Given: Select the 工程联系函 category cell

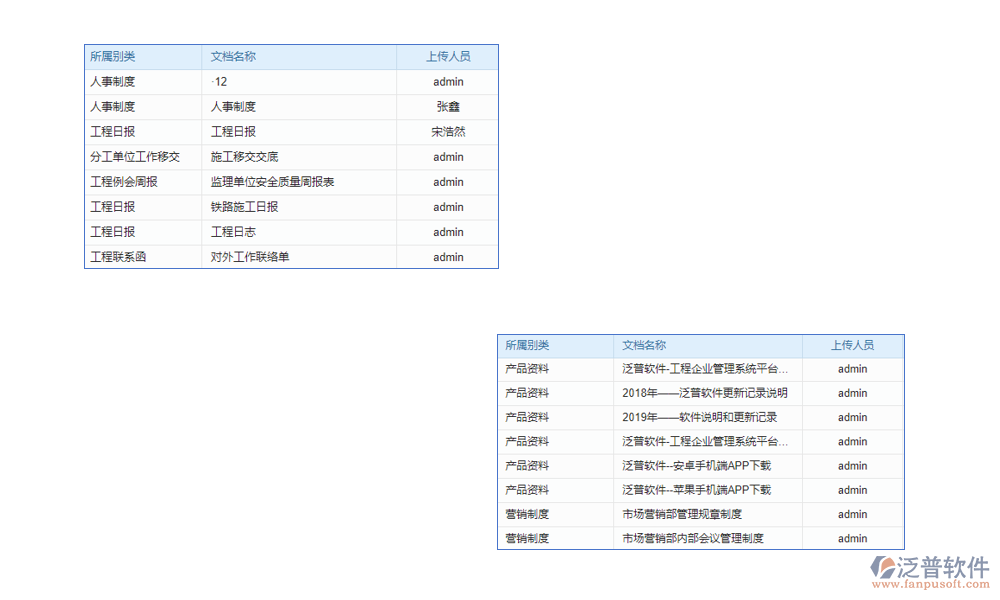Looking at the screenshot, I should (x=118, y=257).
